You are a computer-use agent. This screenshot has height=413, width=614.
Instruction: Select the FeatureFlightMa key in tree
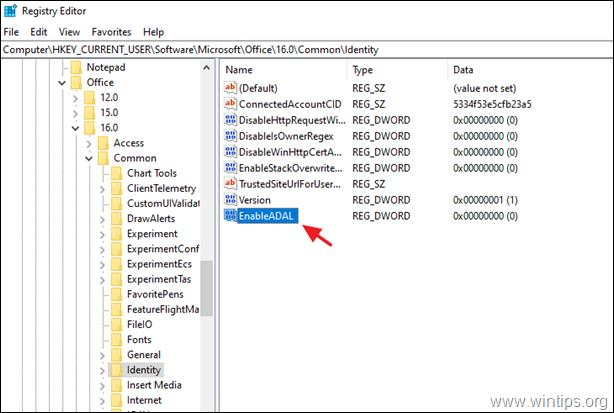click(163, 309)
